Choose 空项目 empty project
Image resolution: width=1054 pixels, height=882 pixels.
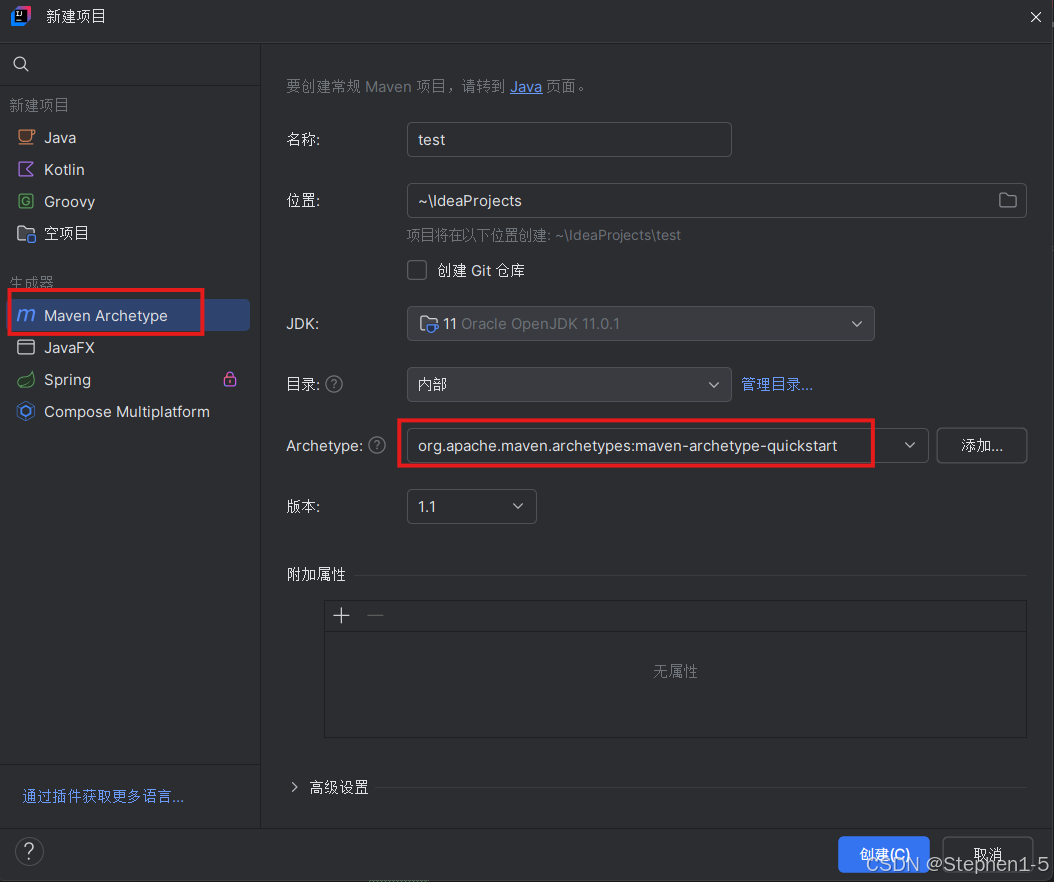[x=129, y=233]
